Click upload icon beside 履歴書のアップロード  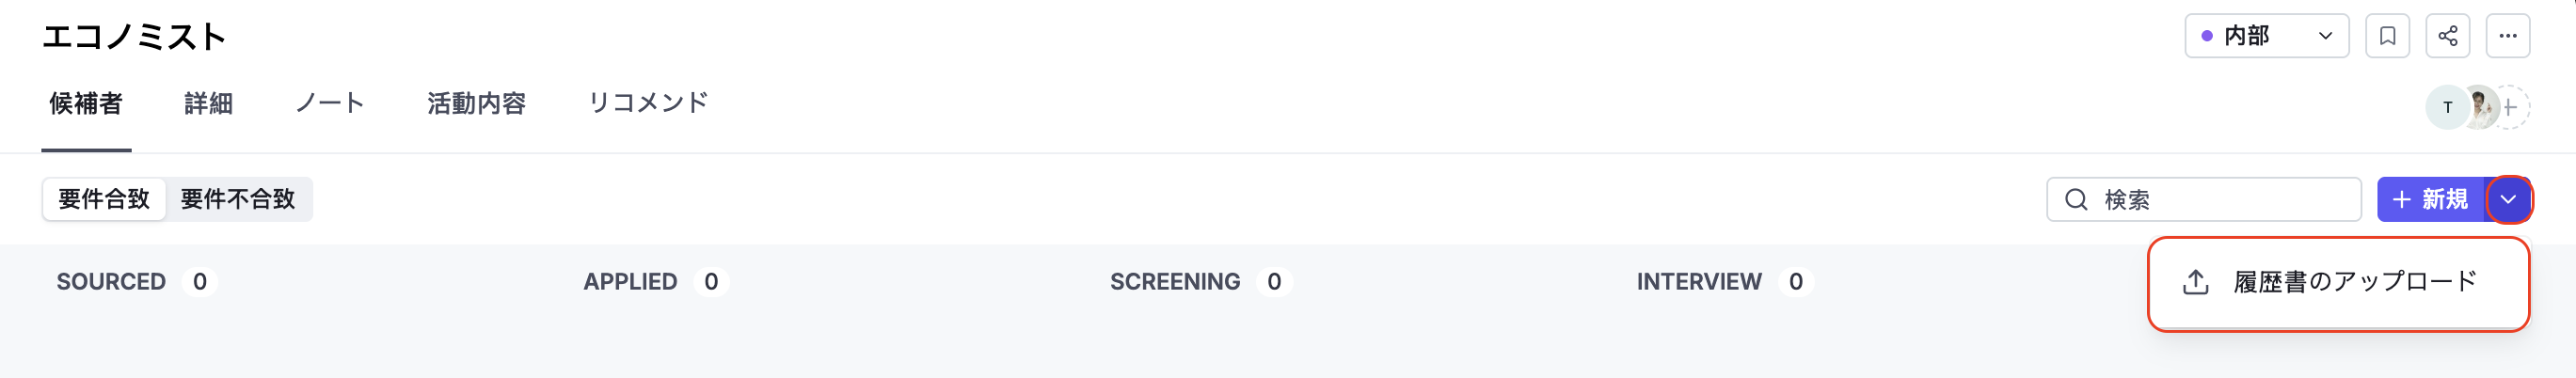[x=2195, y=282]
